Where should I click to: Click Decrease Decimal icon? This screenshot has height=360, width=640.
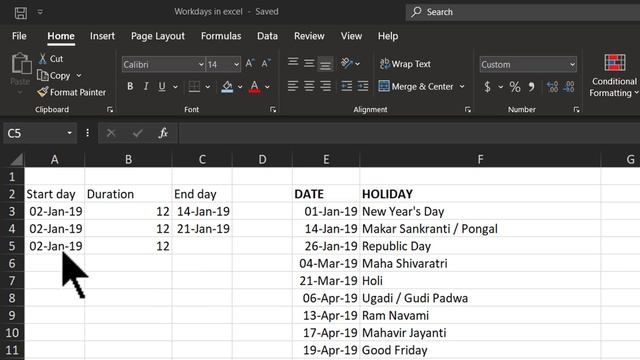tap(569, 87)
